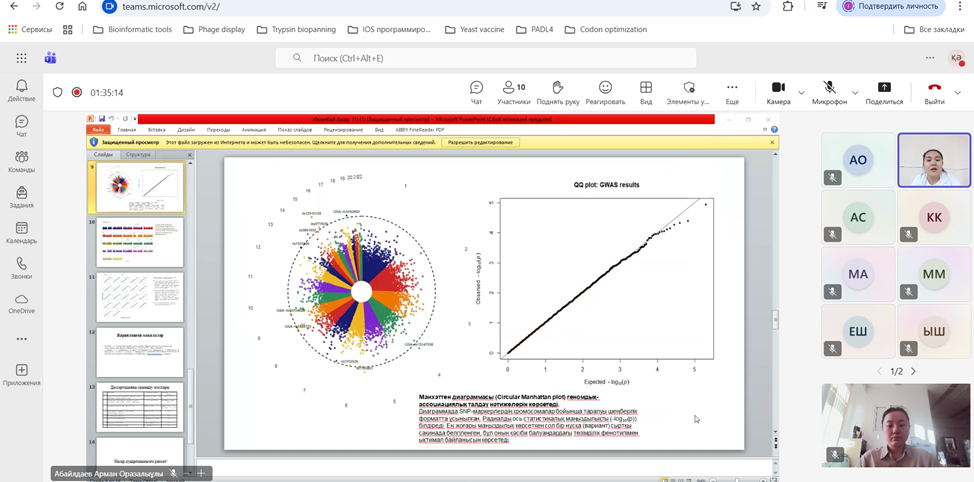Viewport: 974px width, 482px height.
Task: Expand the camera options dropdown arrow
Action: (x=801, y=92)
